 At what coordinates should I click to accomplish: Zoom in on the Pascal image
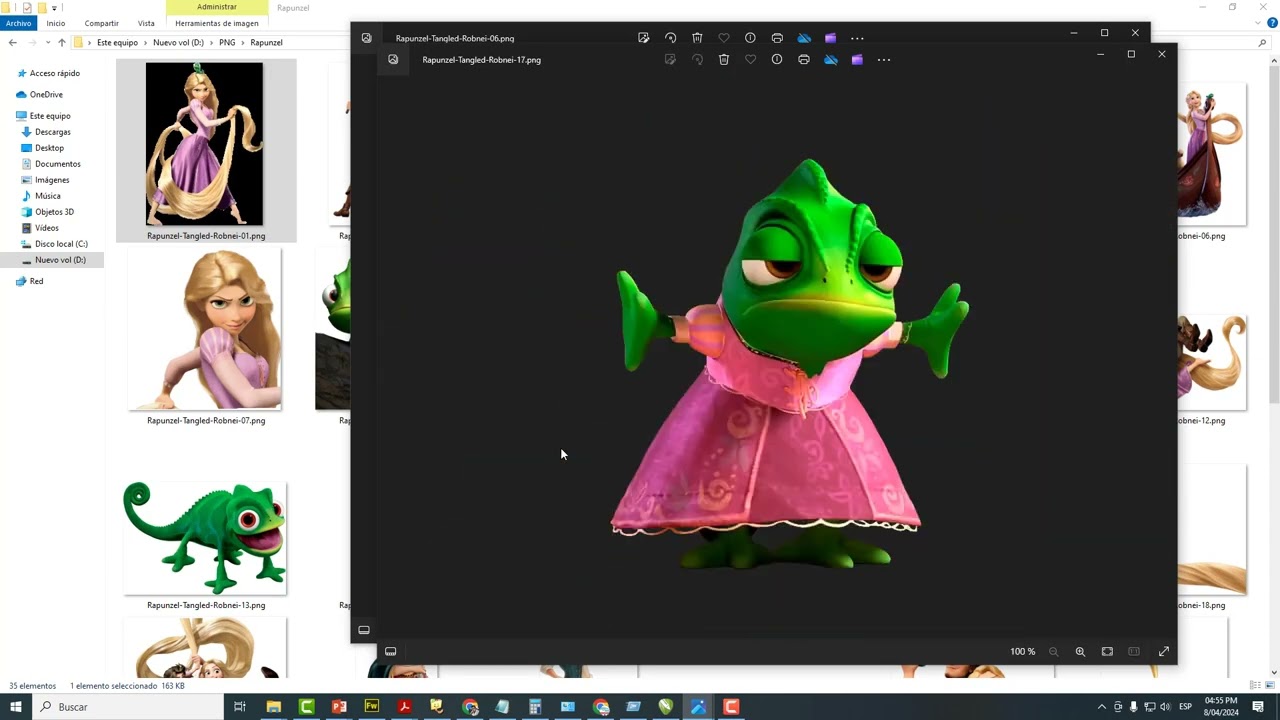tap(1080, 652)
